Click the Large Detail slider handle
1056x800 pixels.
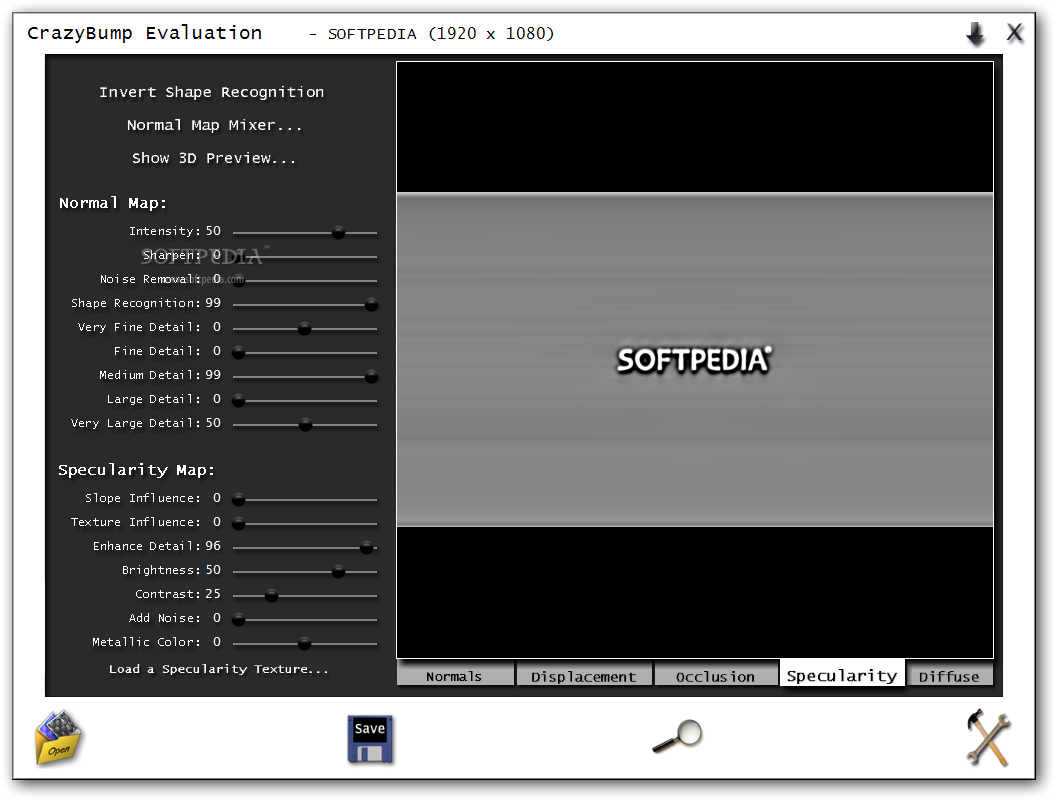pyautogui.click(x=238, y=401)
